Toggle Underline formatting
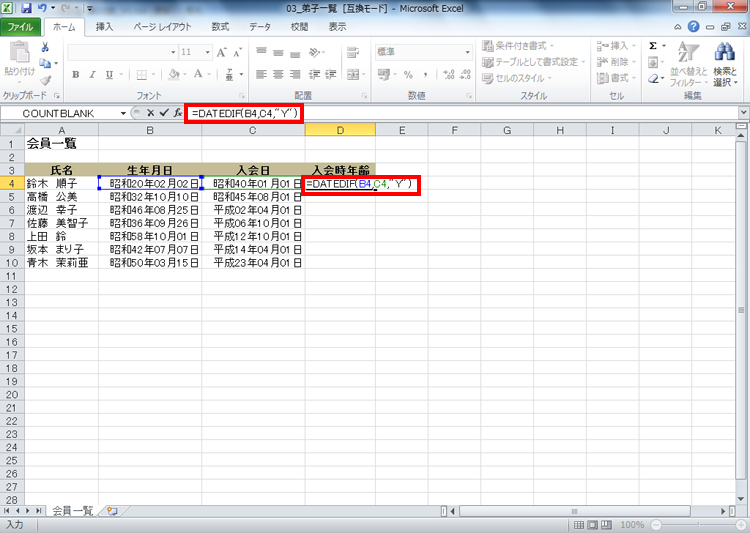Screen dimensions: 750x533 [x=110, y=75]
